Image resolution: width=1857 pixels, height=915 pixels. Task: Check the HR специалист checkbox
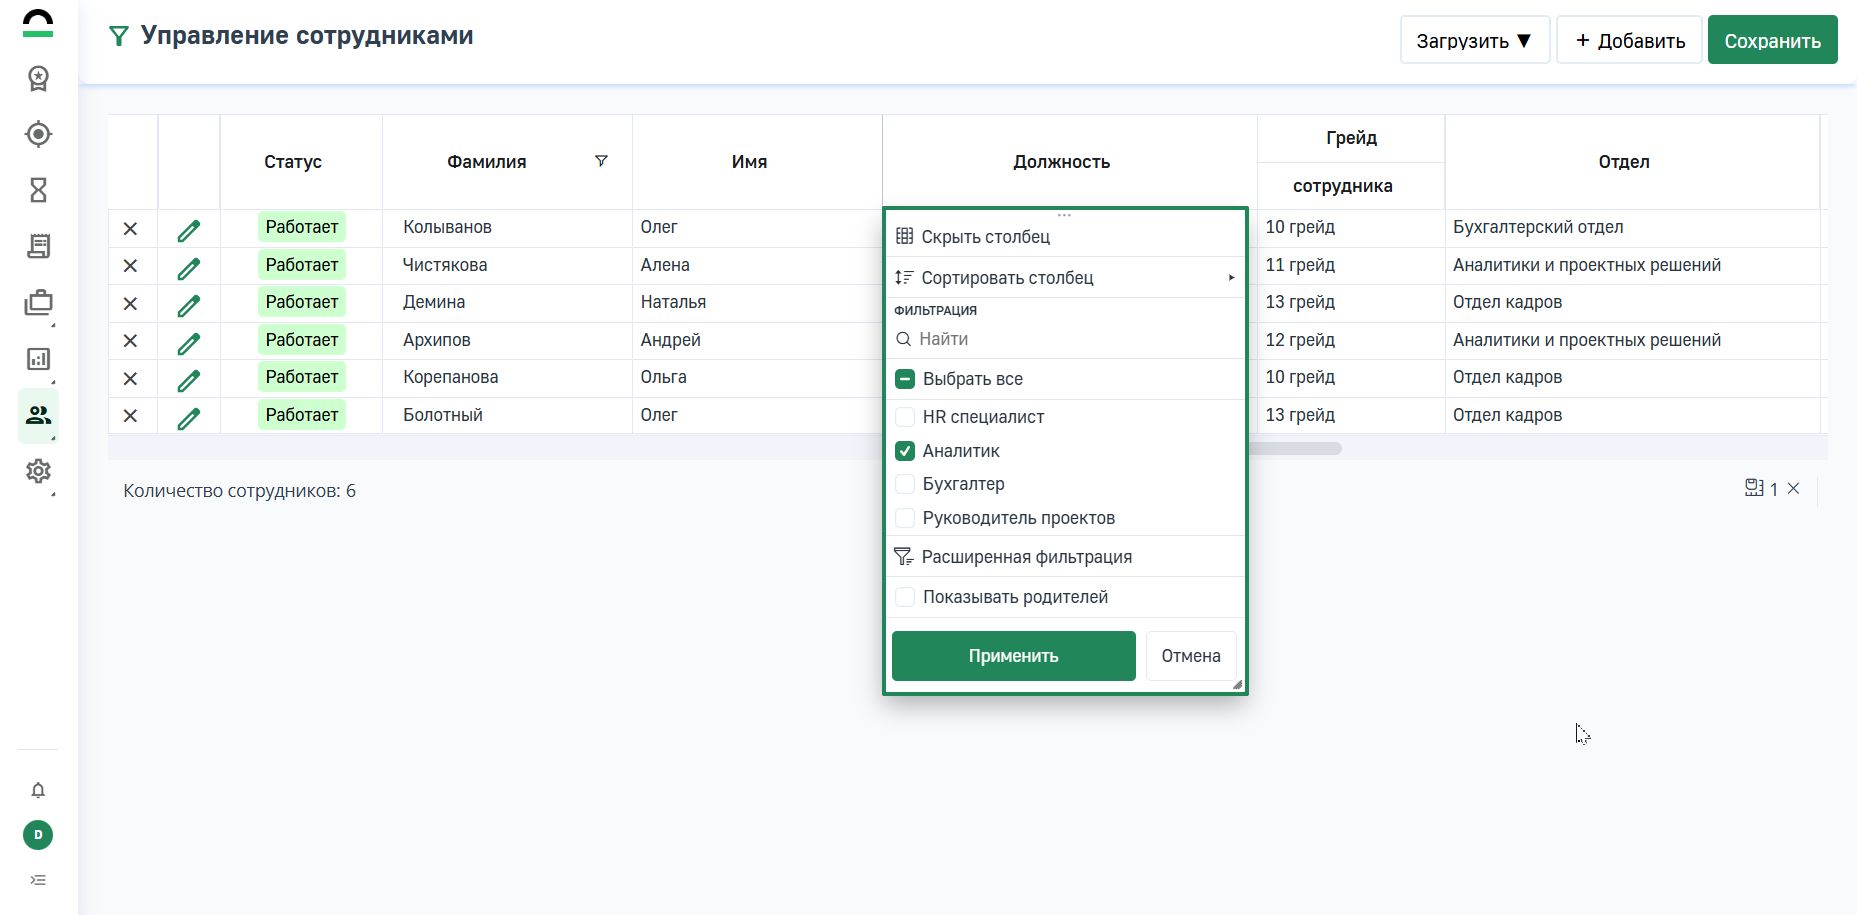905,417
